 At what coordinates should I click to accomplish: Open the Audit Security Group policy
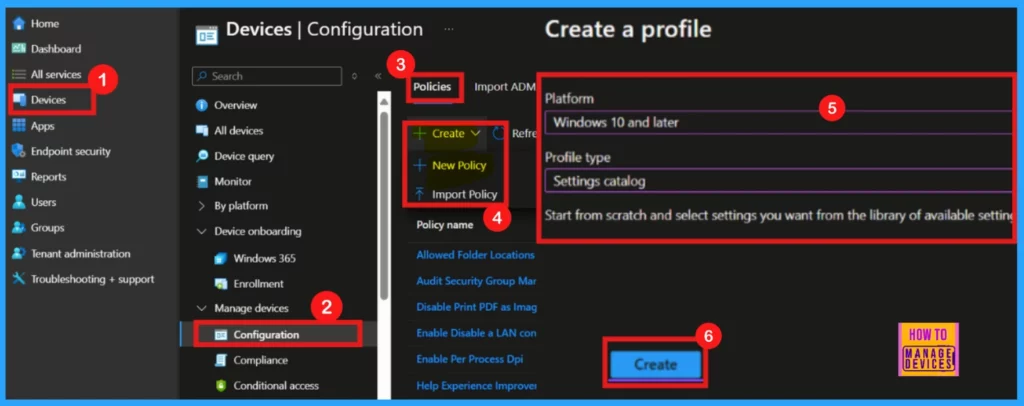pos(476,281)
